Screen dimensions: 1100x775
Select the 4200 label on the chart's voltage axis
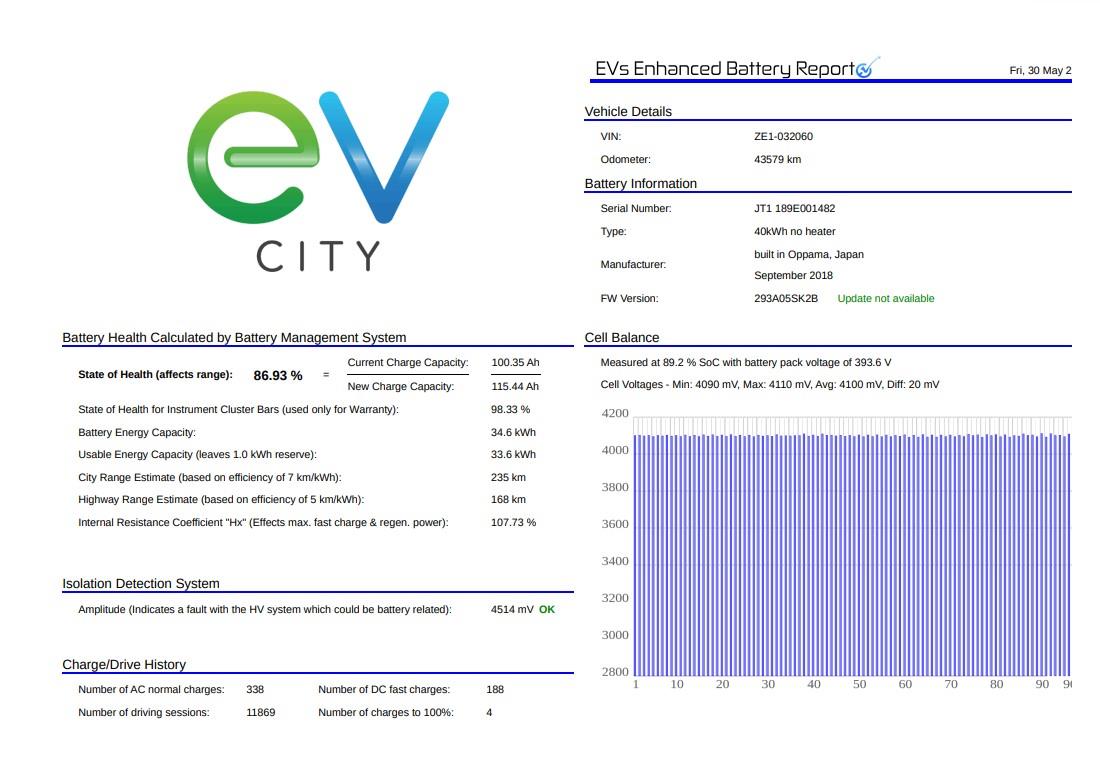click(615, 413)
